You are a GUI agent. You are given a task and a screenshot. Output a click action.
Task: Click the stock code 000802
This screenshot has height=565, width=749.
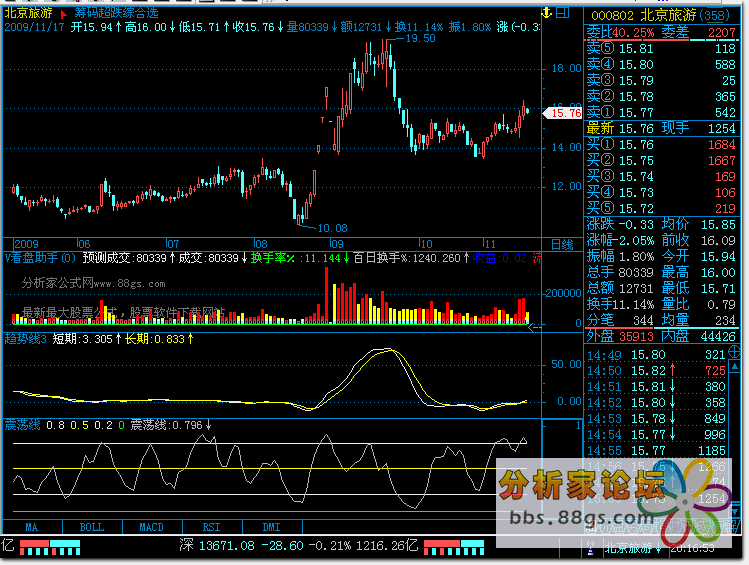[x=612, y=16]
